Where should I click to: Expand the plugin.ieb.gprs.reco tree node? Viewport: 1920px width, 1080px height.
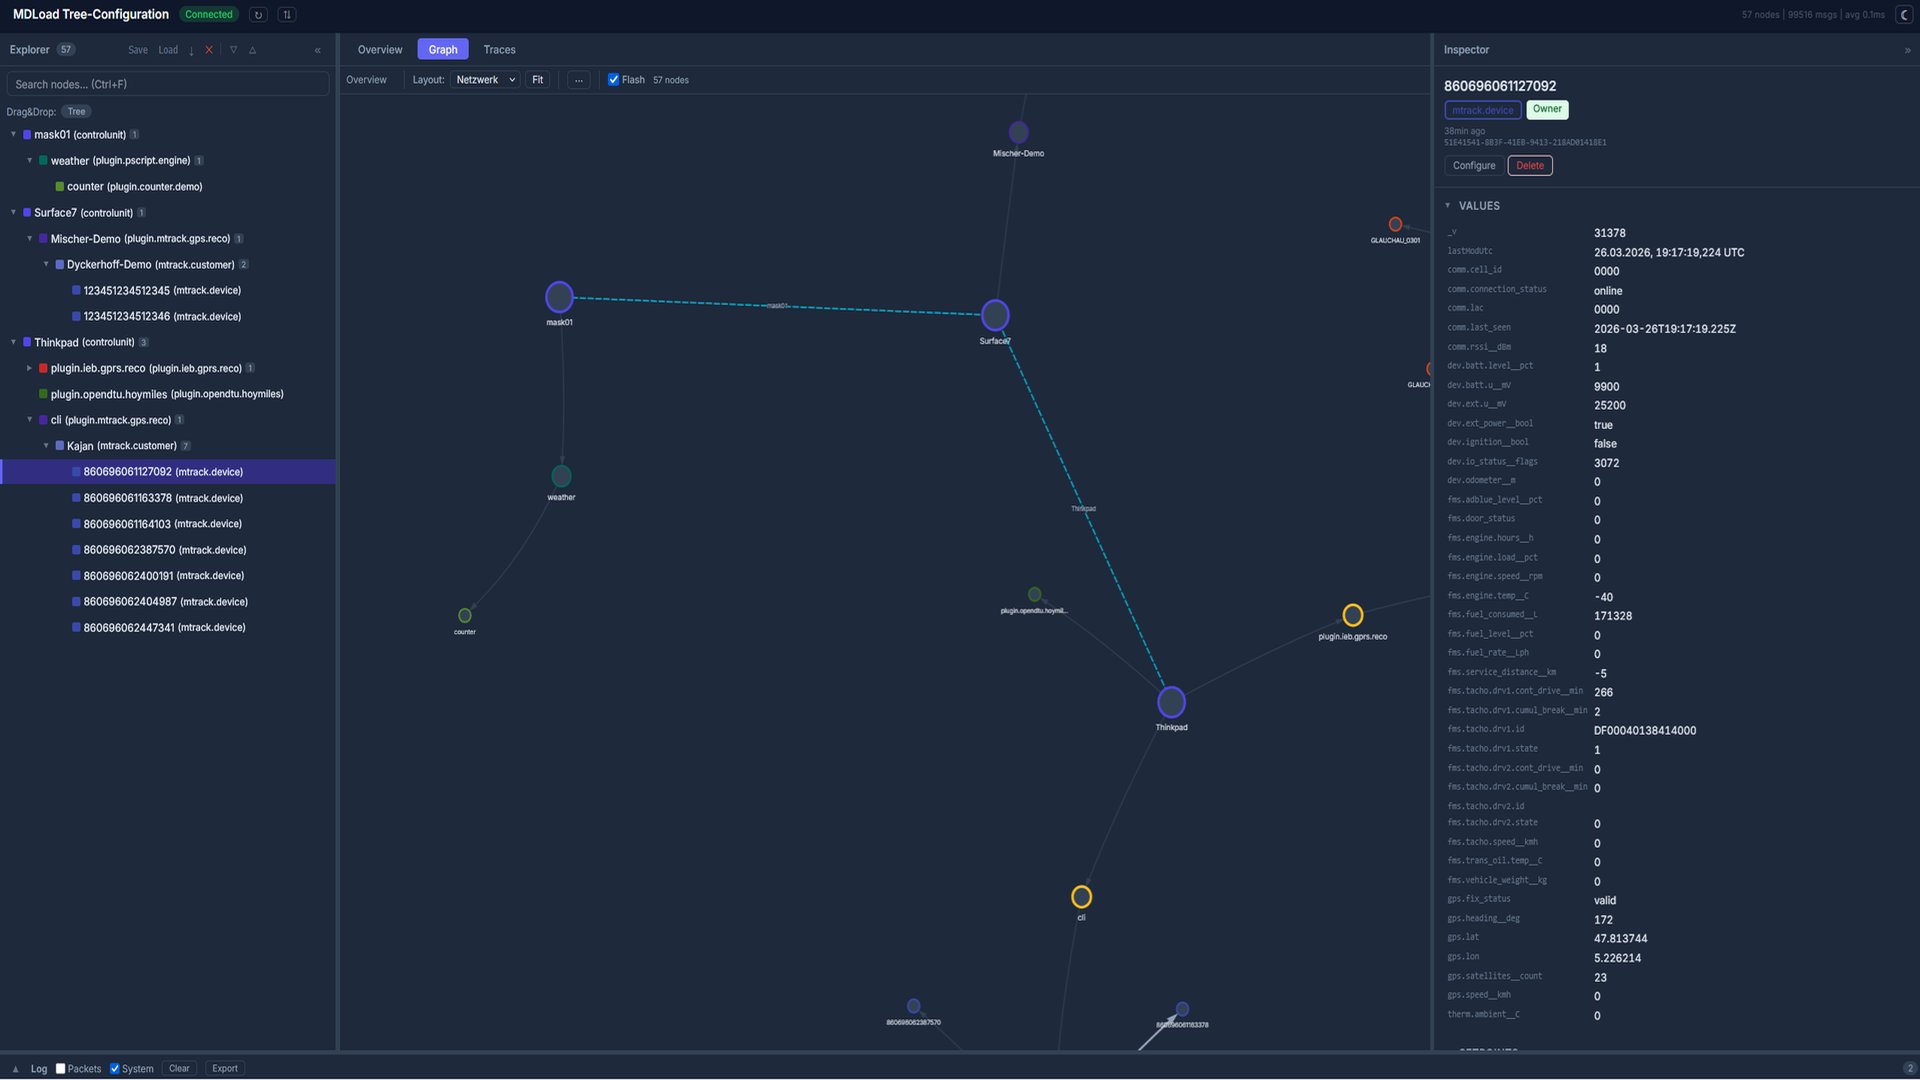point(30,368)
